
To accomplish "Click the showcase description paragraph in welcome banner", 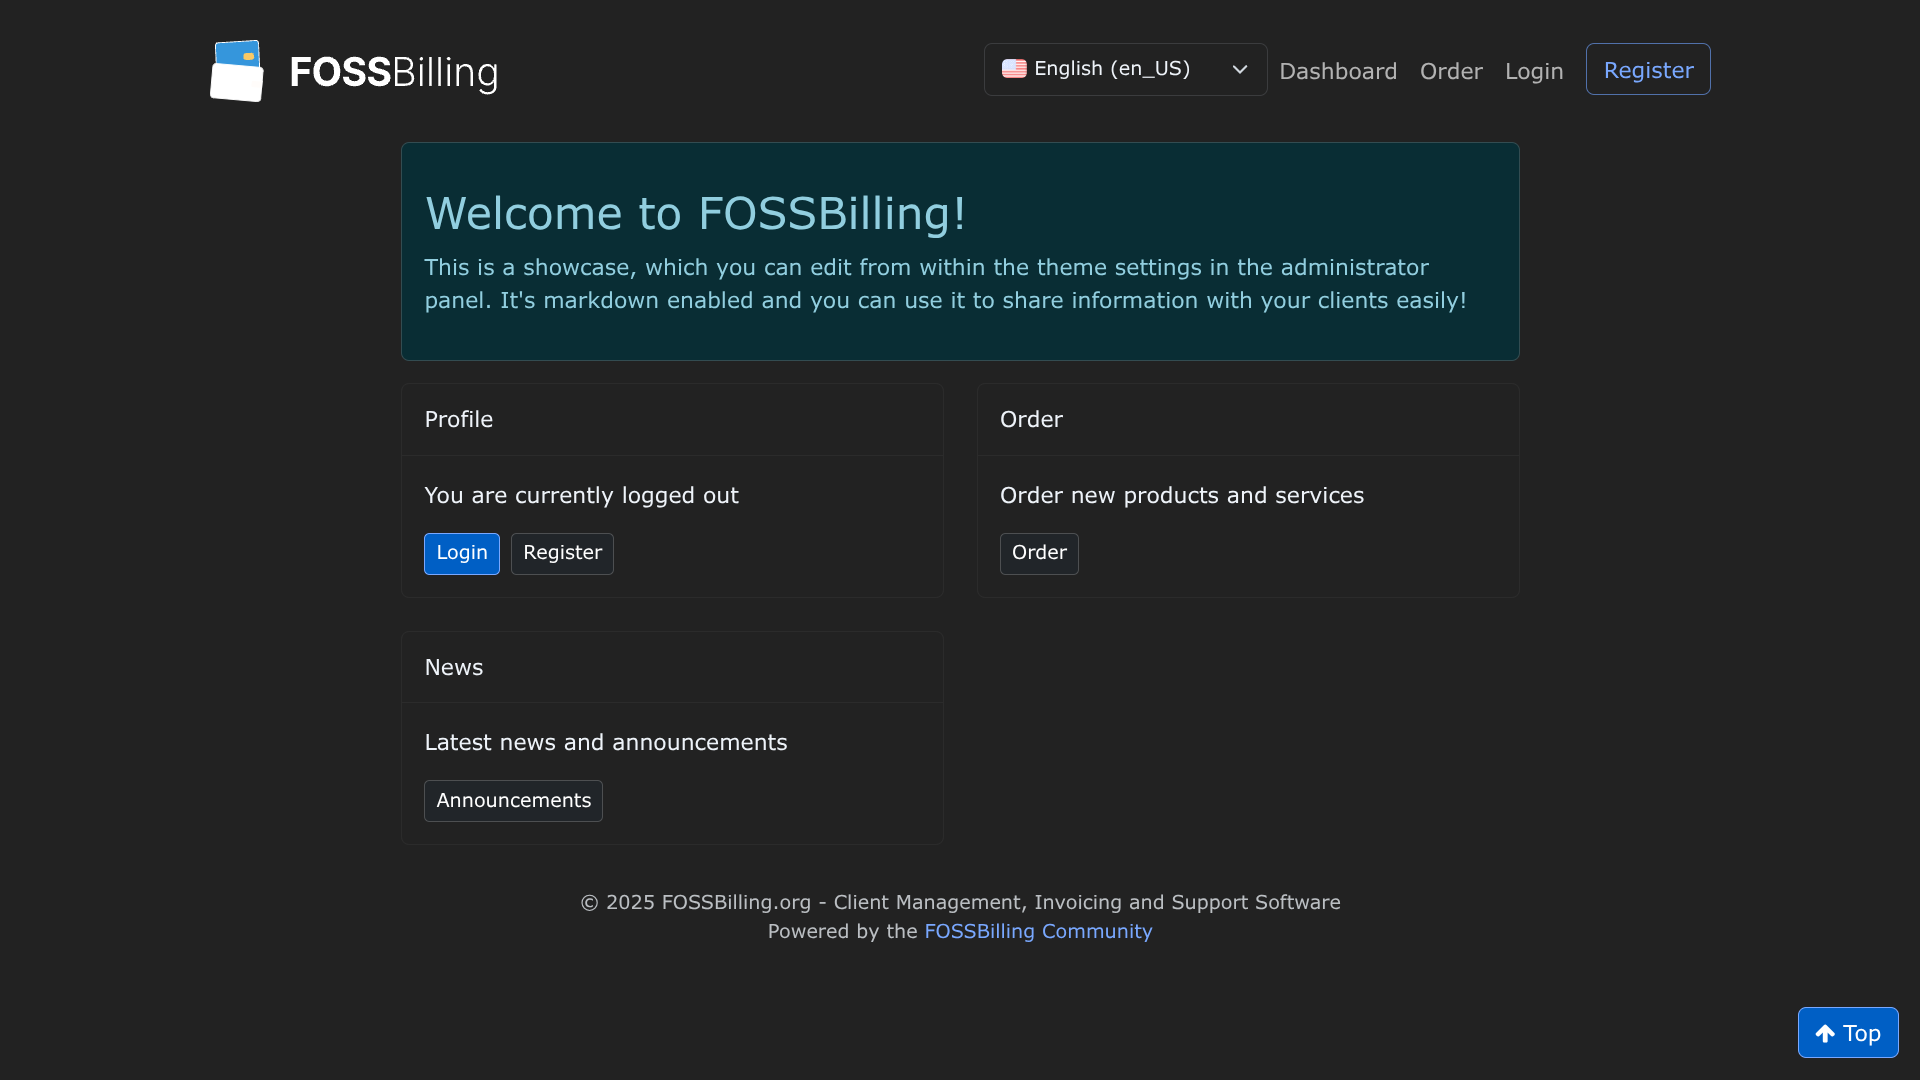I will (945, 284).
